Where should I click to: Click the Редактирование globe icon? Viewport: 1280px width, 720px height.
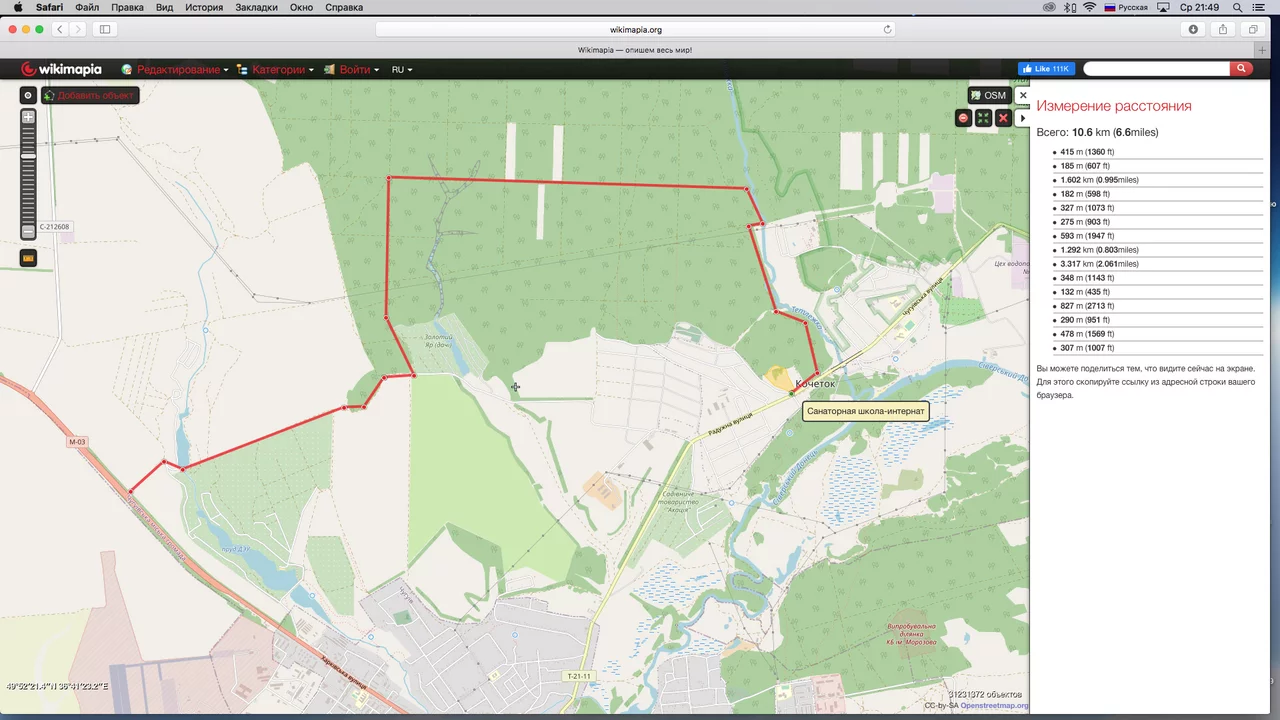point(127,69)
